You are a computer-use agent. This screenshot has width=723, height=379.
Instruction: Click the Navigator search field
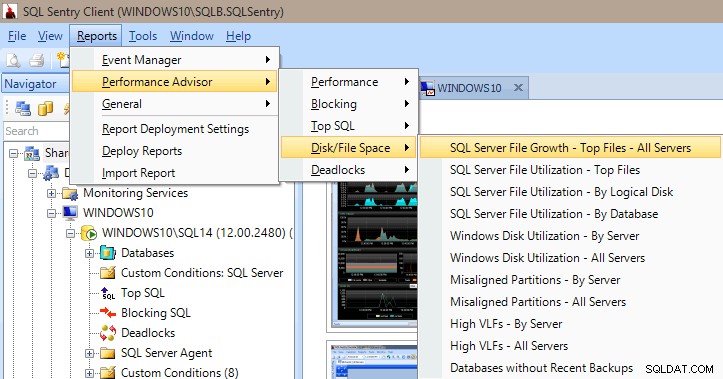(36, 131)
